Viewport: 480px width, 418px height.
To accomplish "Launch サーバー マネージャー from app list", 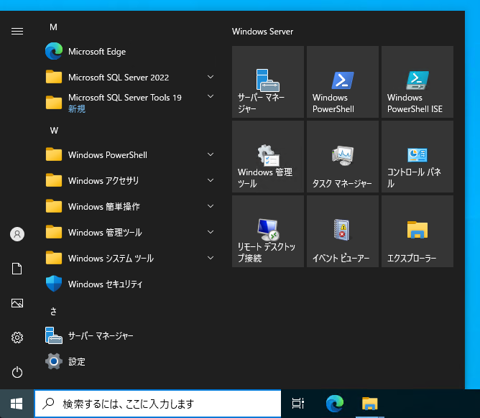I will (130, 336).
